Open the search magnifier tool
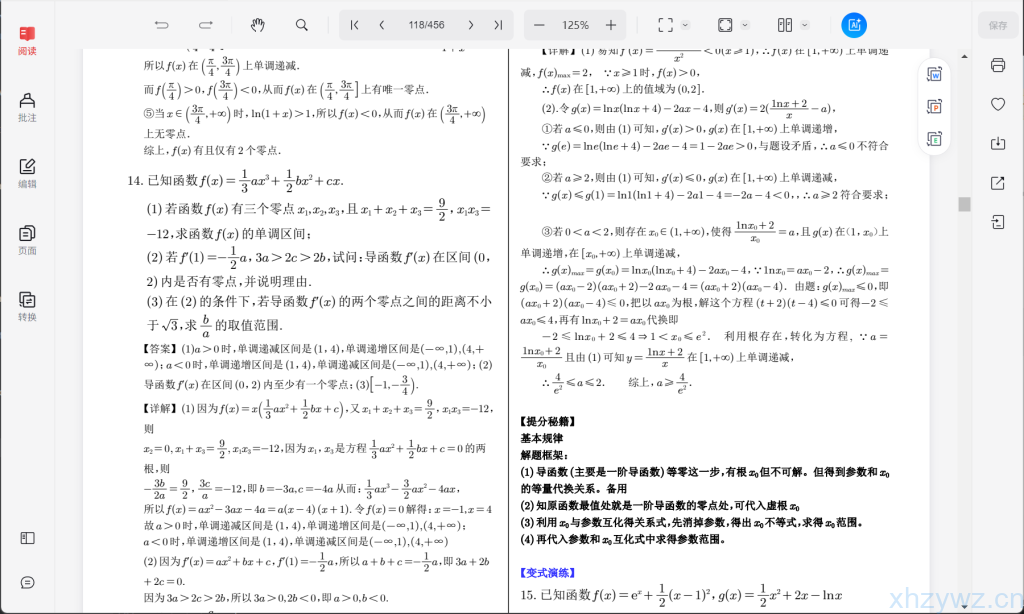The image size is (1024, 614). 302,25
